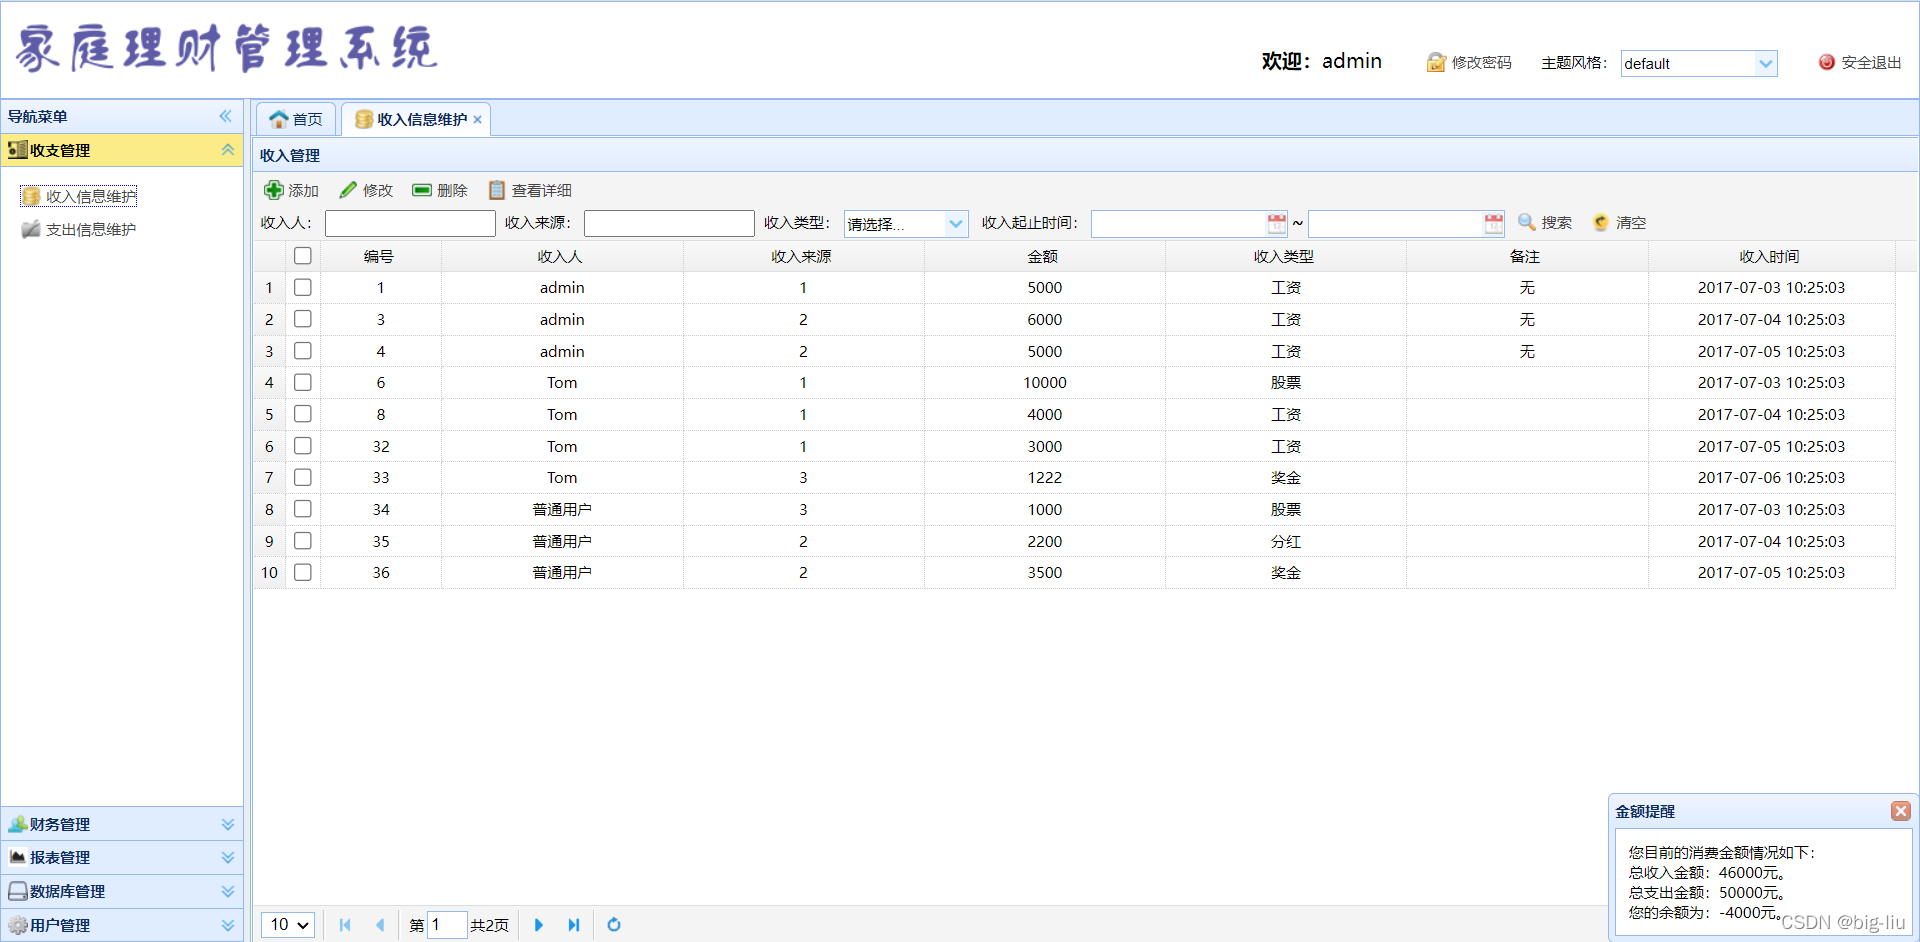Click the 修改密码 lock icon
1920x942 pixels.
(x=1436, y=62)
